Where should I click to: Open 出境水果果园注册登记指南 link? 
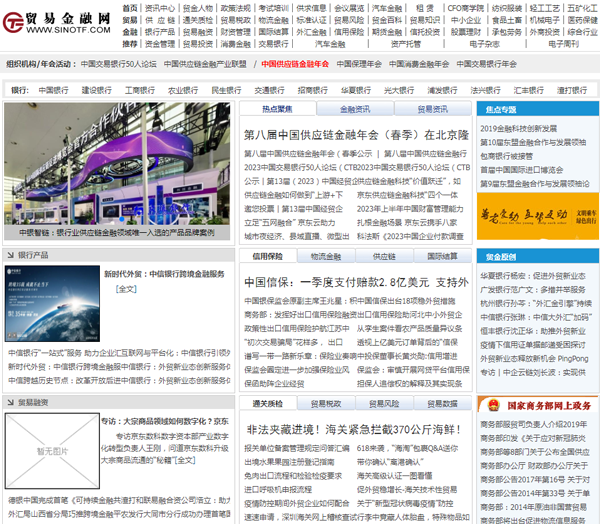click(289, 462)
